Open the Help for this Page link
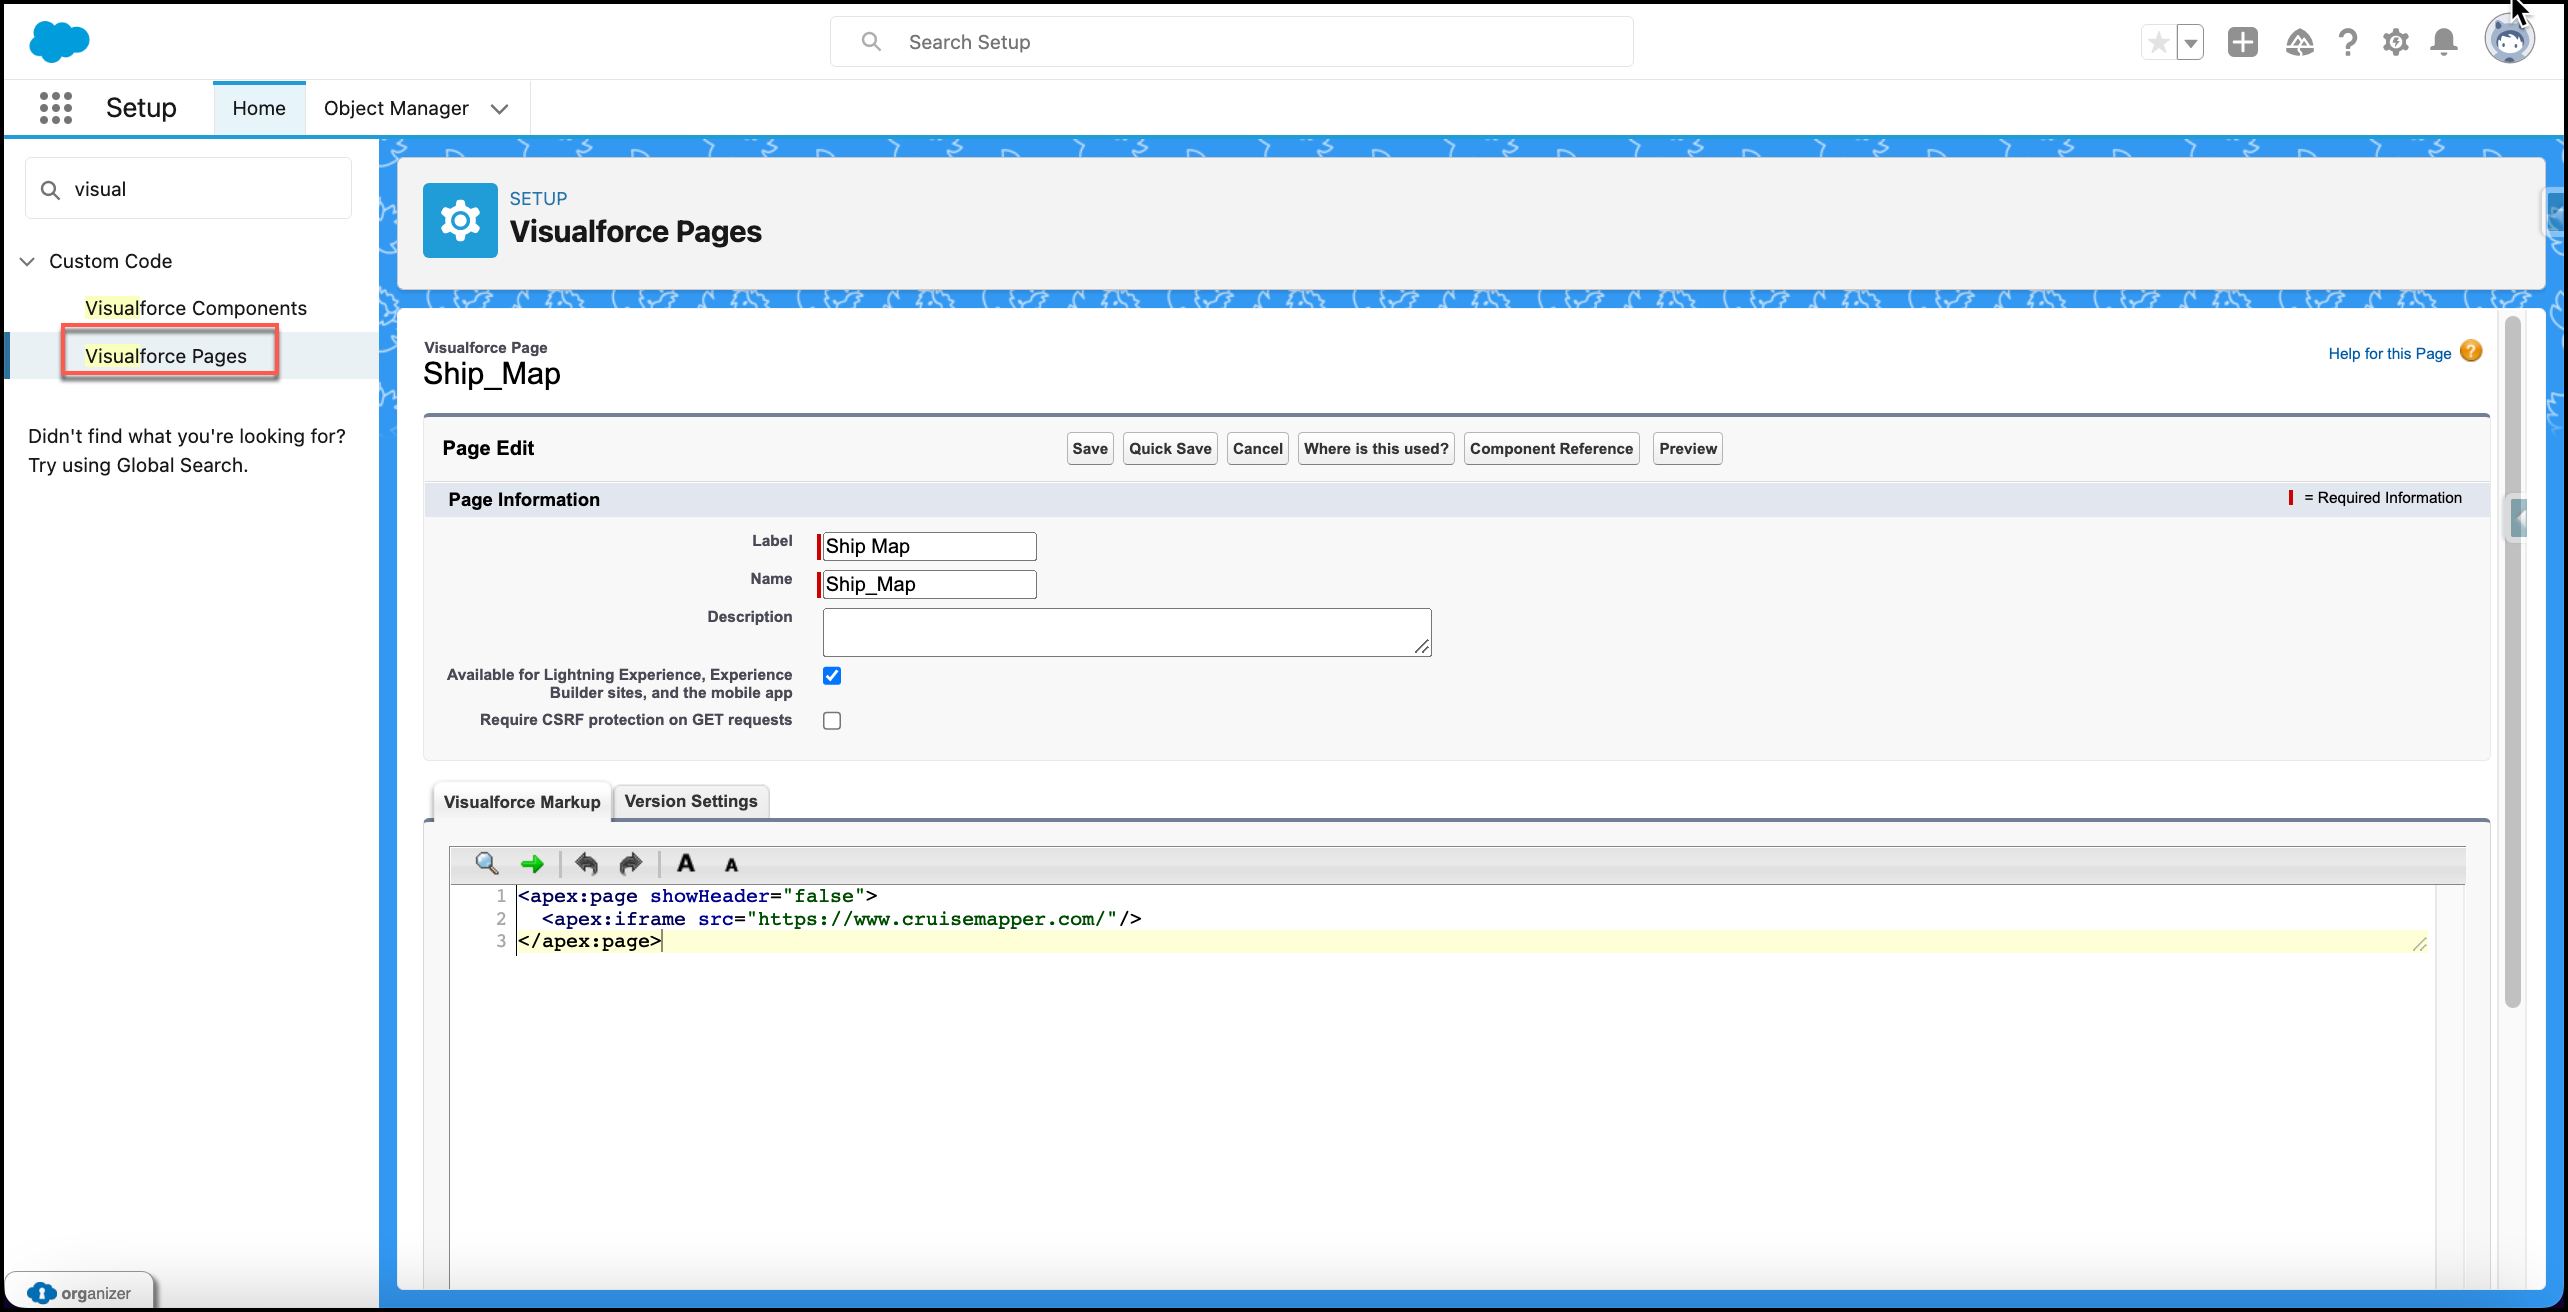The image size is (2568, 1312). pos(2390,354)
